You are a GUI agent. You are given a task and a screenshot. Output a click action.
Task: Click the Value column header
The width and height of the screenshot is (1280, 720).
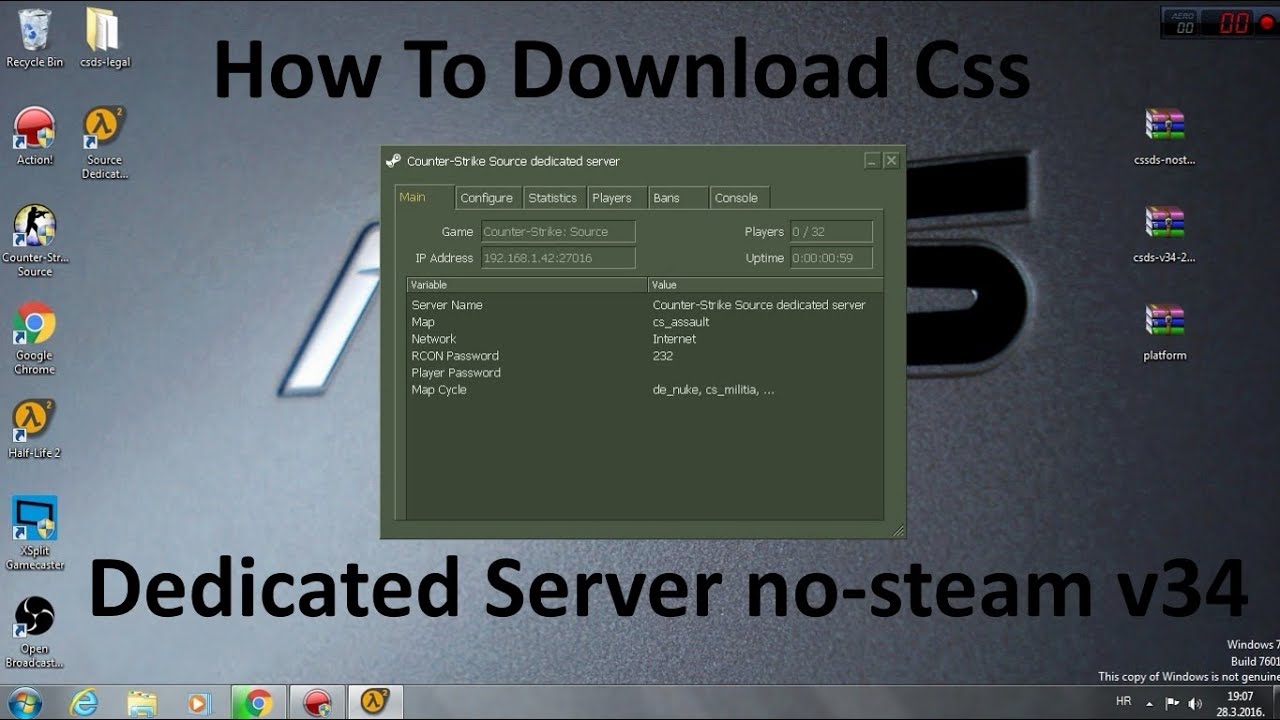[x=765, y=285]
